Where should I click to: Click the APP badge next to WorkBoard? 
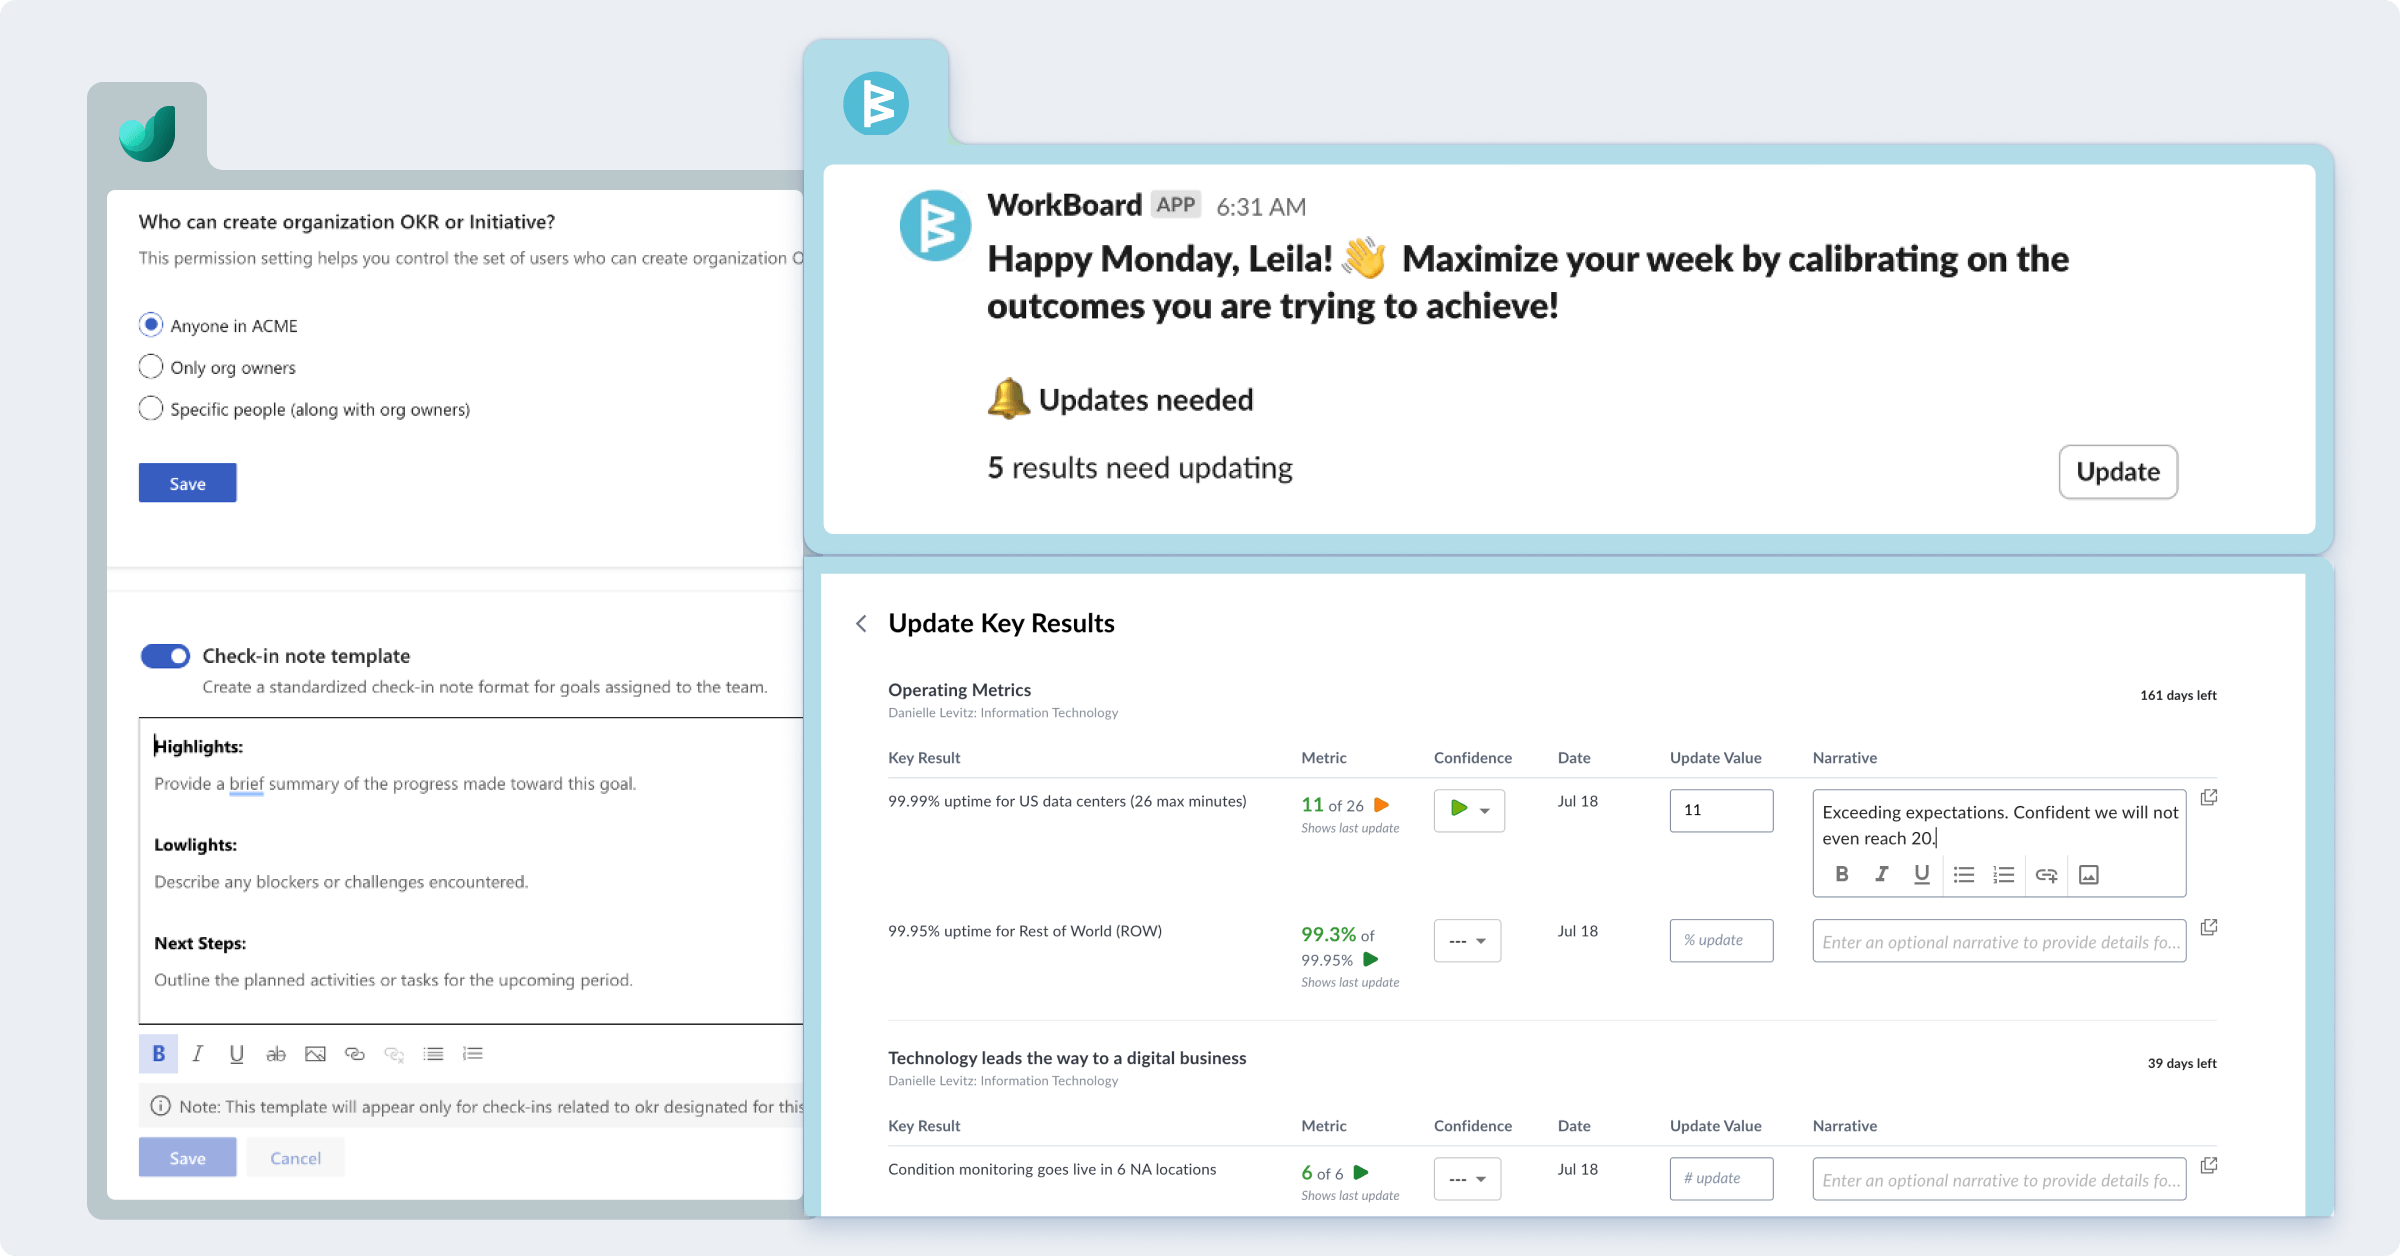pyautogui.click(x=1176, y=205)
